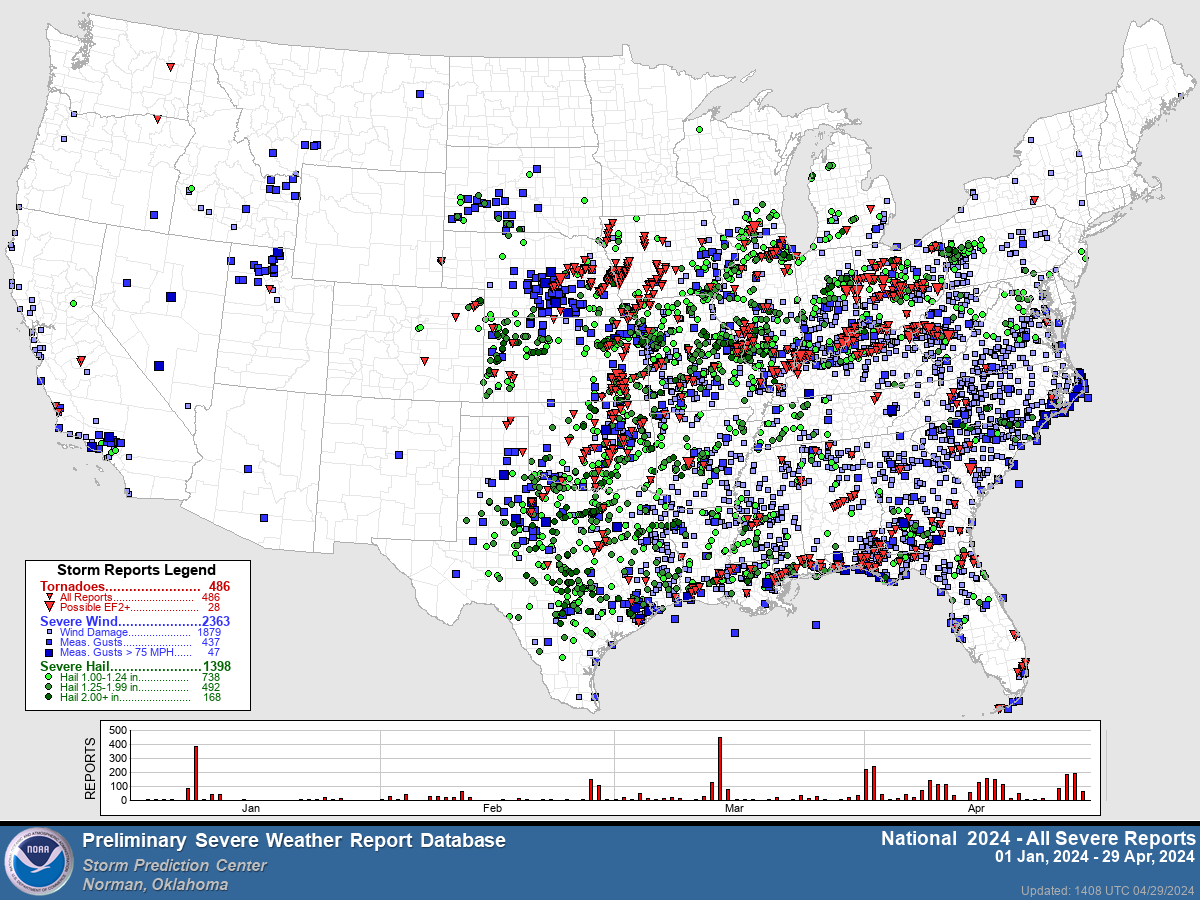Select the Severe Hail heading in the legend

click(x=75, y=666)
